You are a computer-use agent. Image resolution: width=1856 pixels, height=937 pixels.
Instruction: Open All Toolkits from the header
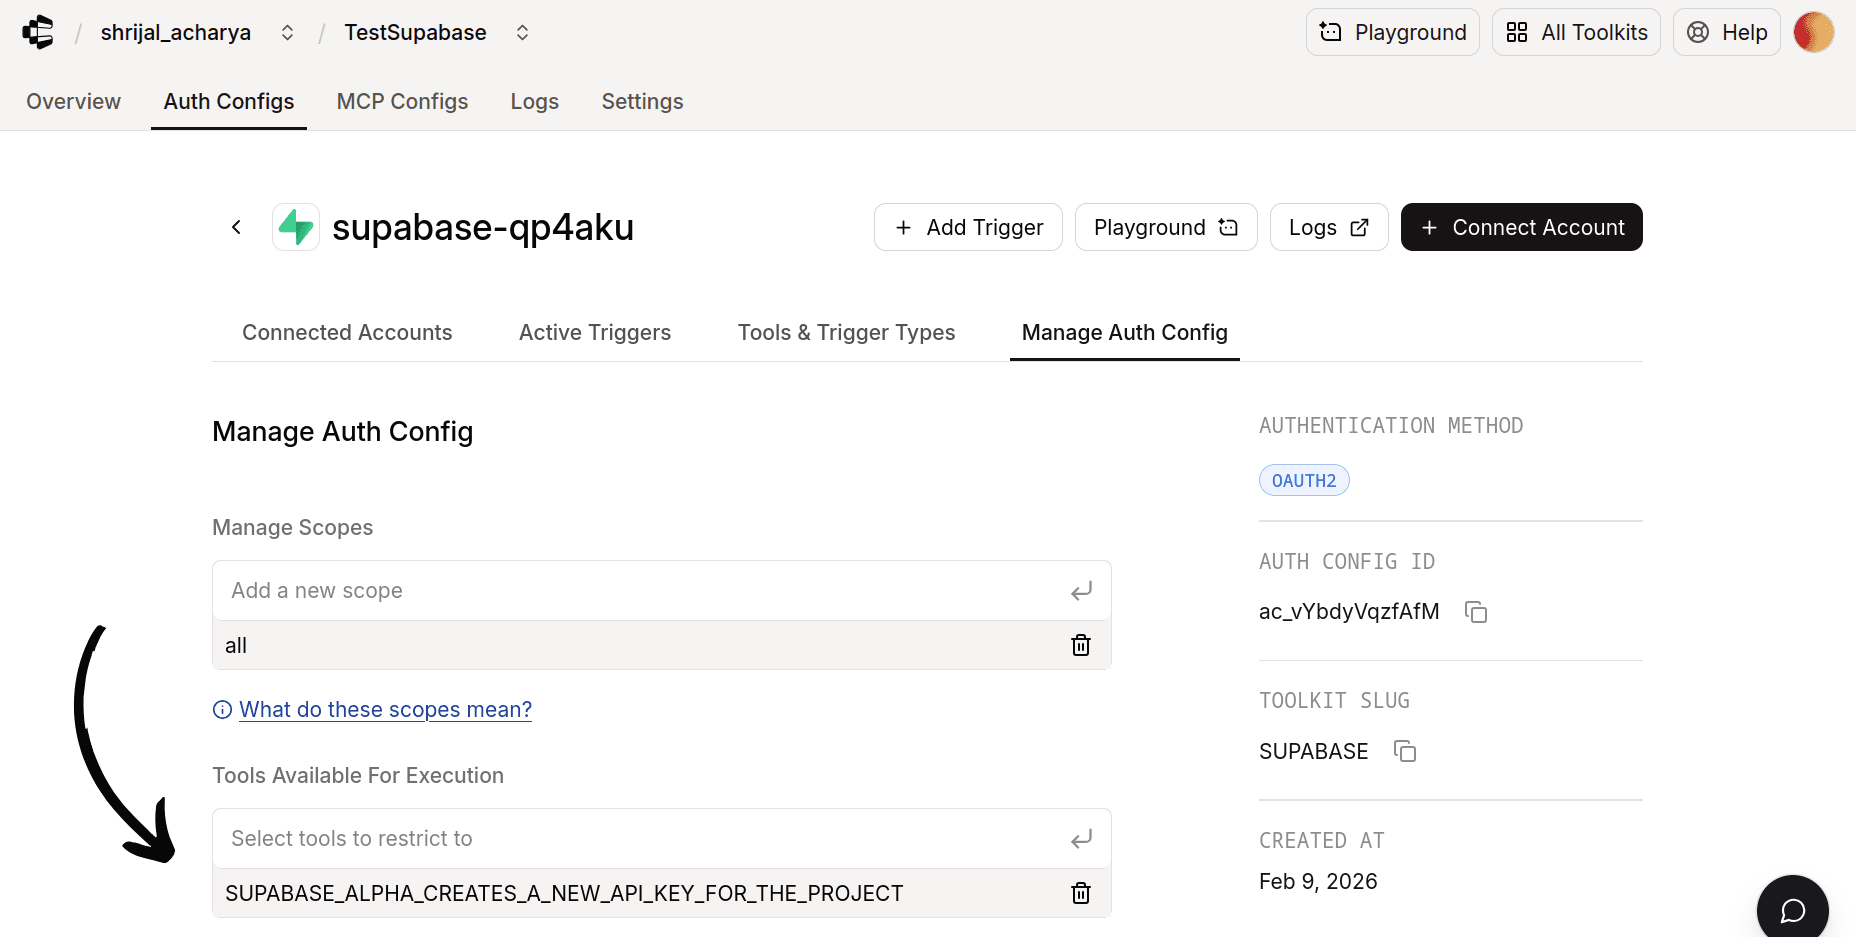point(1576,32)
